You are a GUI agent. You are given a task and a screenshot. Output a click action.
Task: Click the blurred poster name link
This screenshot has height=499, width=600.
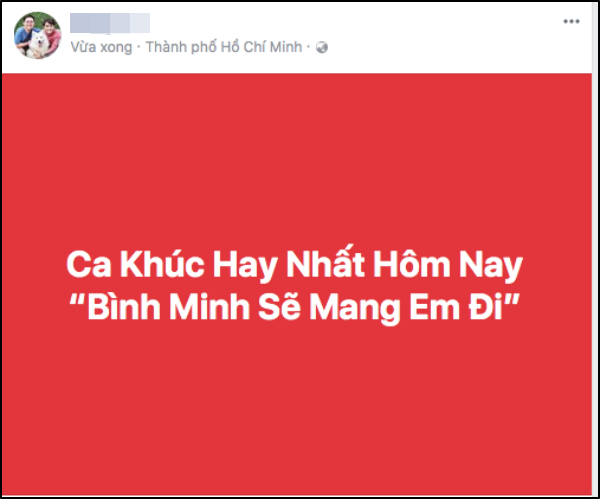click(110, 23)
